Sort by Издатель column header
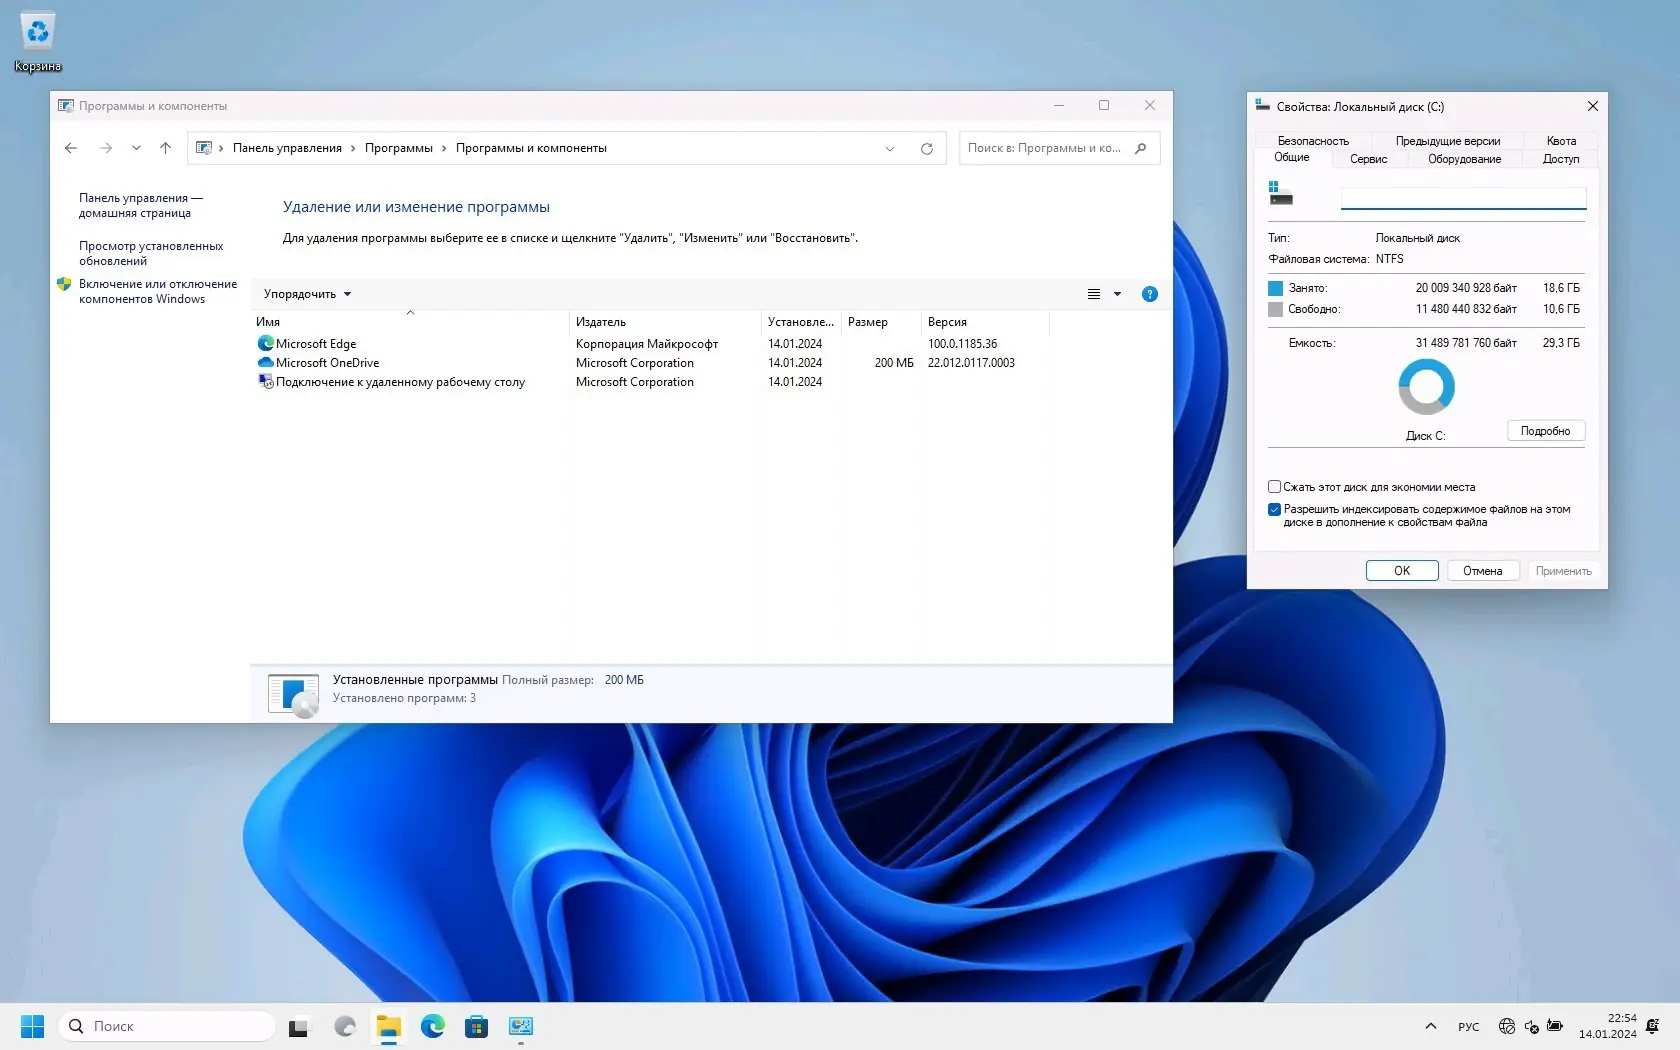 pyautogui.click(x=665, y=322)
